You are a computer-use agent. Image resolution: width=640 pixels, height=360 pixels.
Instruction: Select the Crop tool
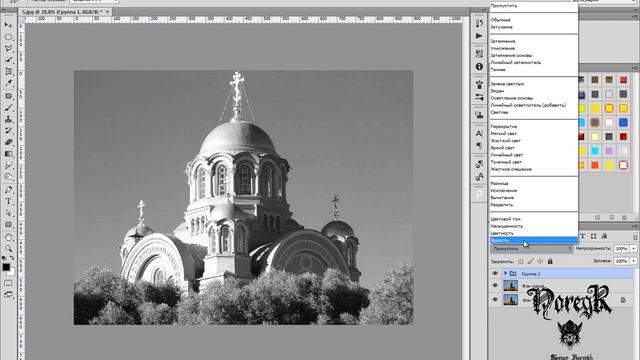8,71
